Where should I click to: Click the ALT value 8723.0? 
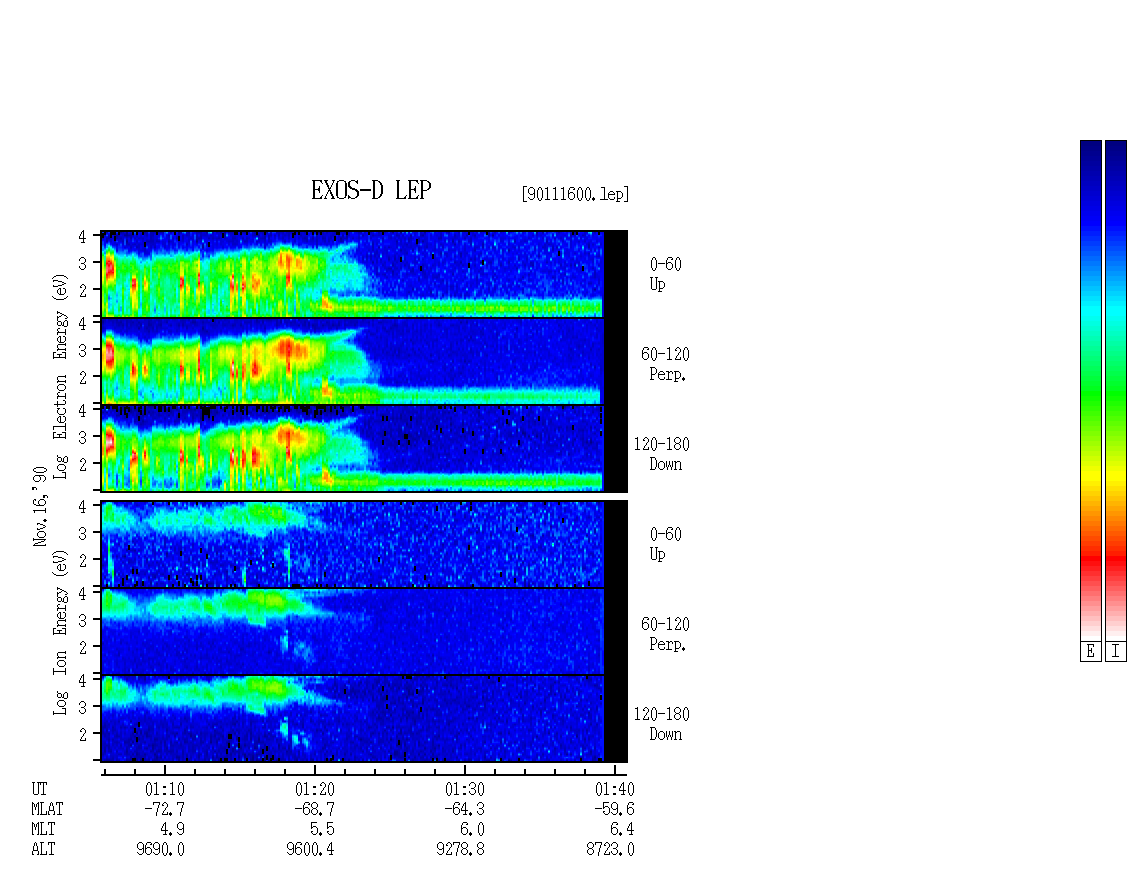(610, 850)
